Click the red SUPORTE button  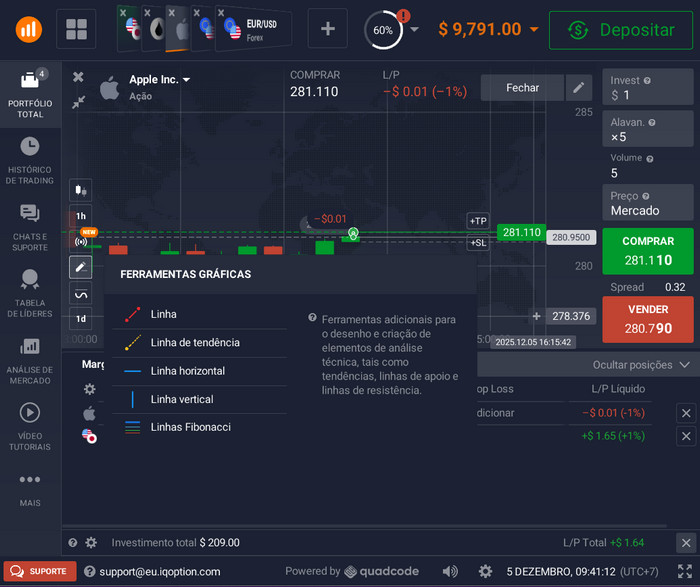pyautogui.click(x=40, y=571)
